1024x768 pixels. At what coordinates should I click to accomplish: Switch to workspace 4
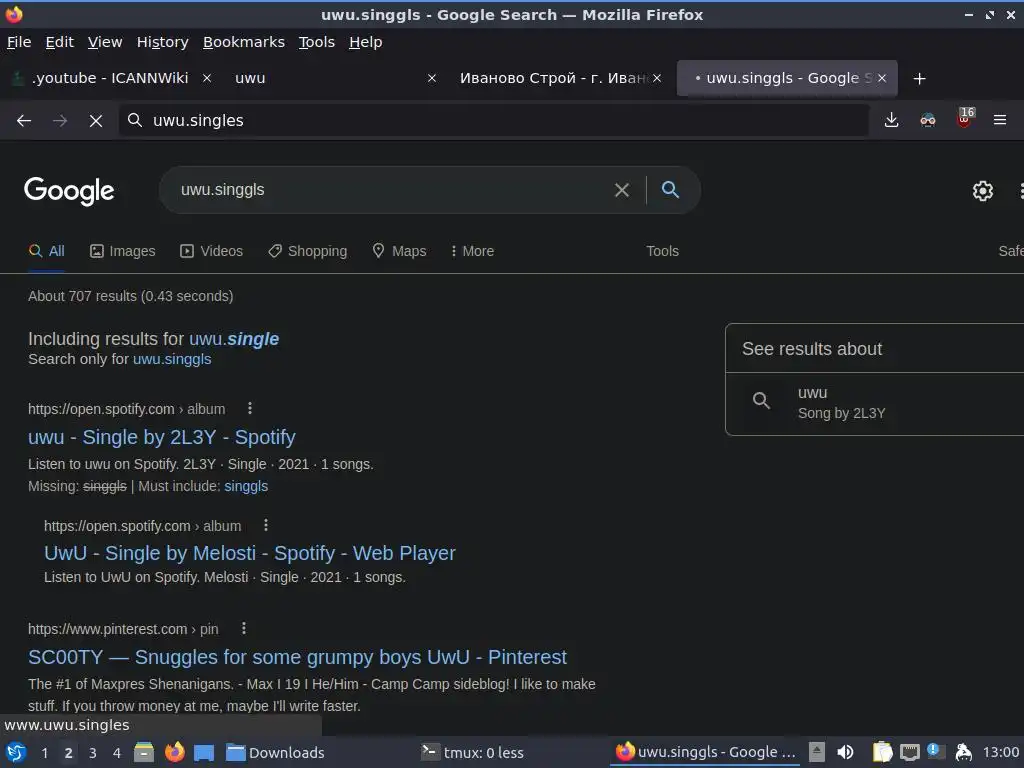pyautogui.click(x=117, y=753)
